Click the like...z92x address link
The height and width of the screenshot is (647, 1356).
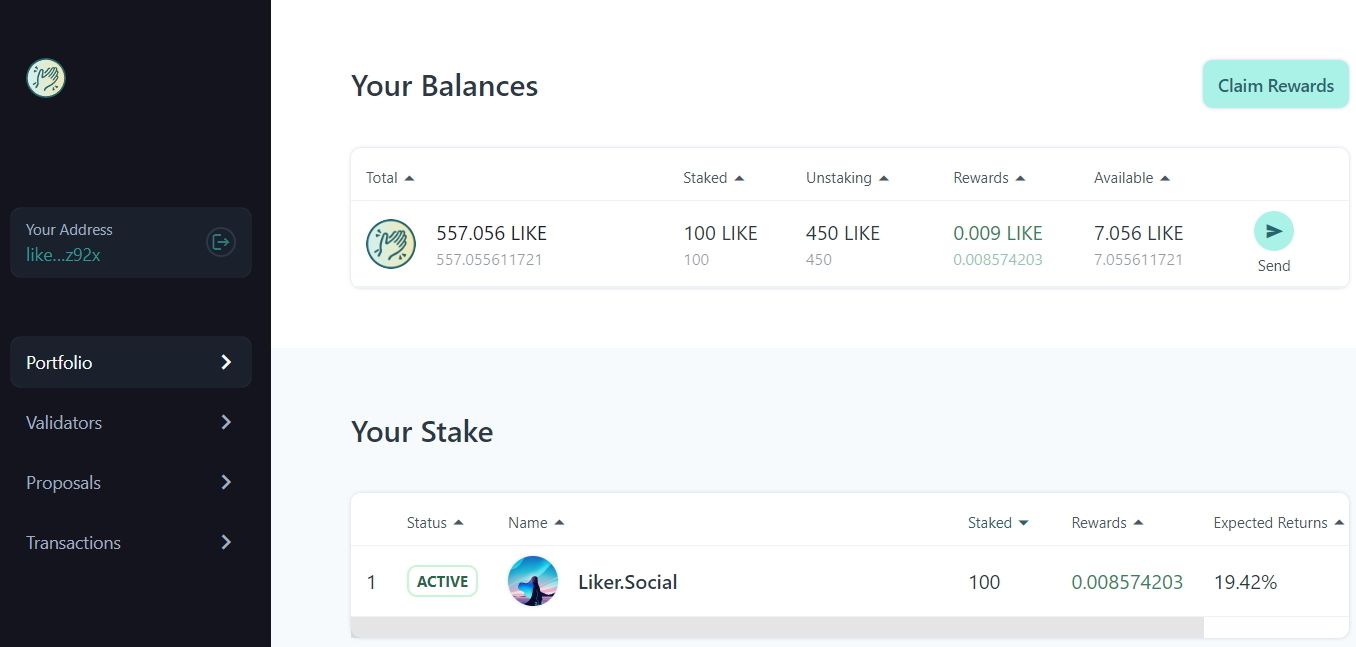tap(63, 255)
